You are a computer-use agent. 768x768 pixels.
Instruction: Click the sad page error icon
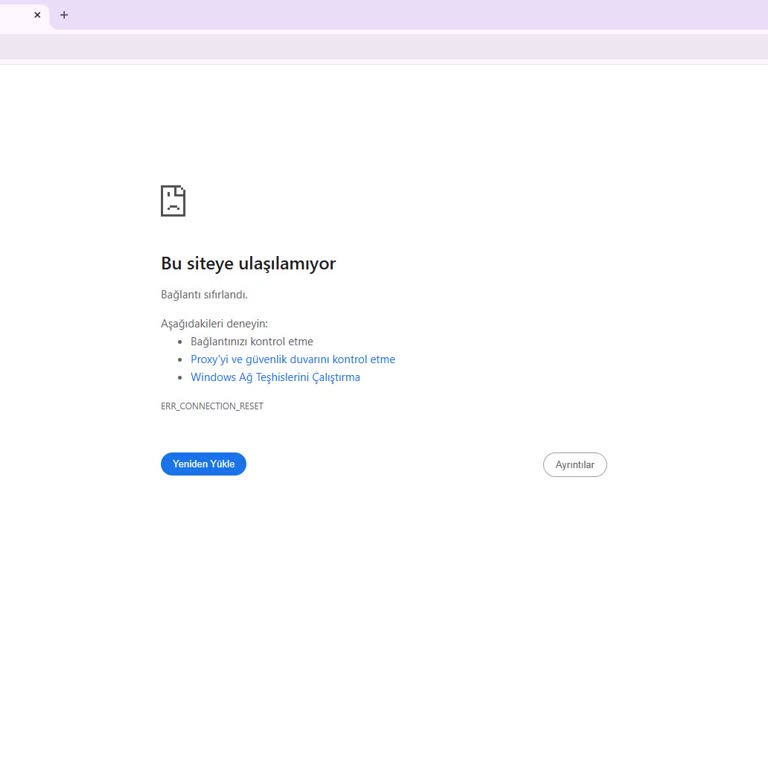click(173, 201)
